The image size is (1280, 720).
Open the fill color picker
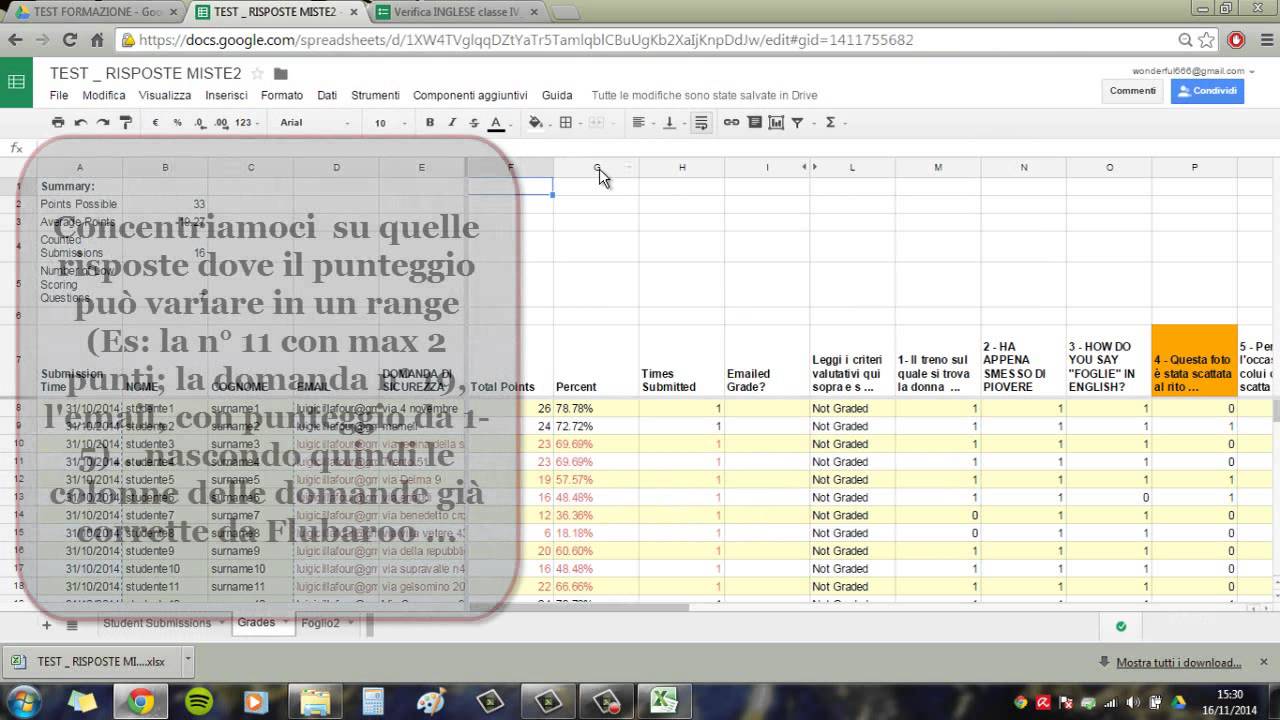coord(537,122)
